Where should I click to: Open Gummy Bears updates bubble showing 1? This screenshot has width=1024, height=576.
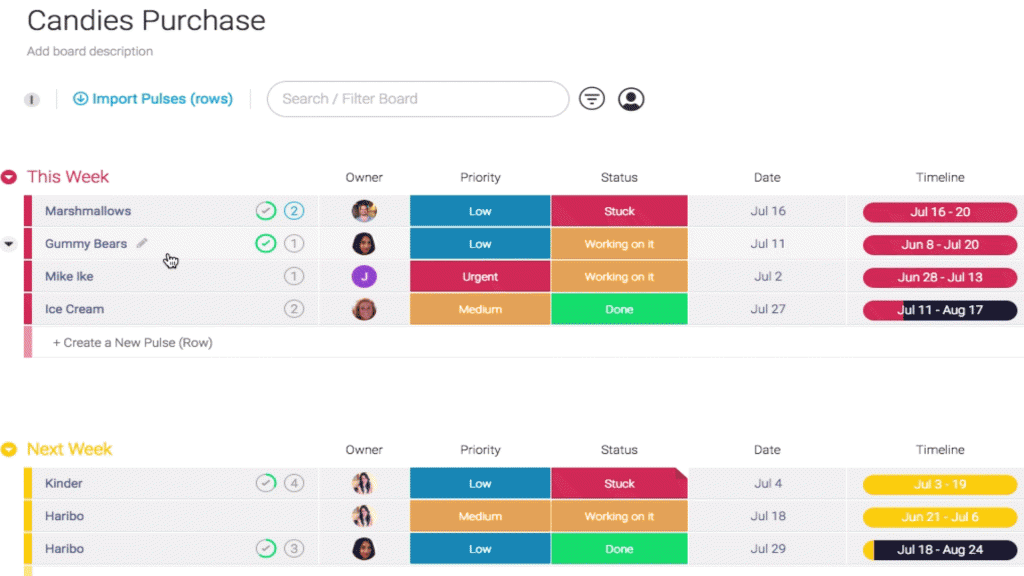[294, 244]
